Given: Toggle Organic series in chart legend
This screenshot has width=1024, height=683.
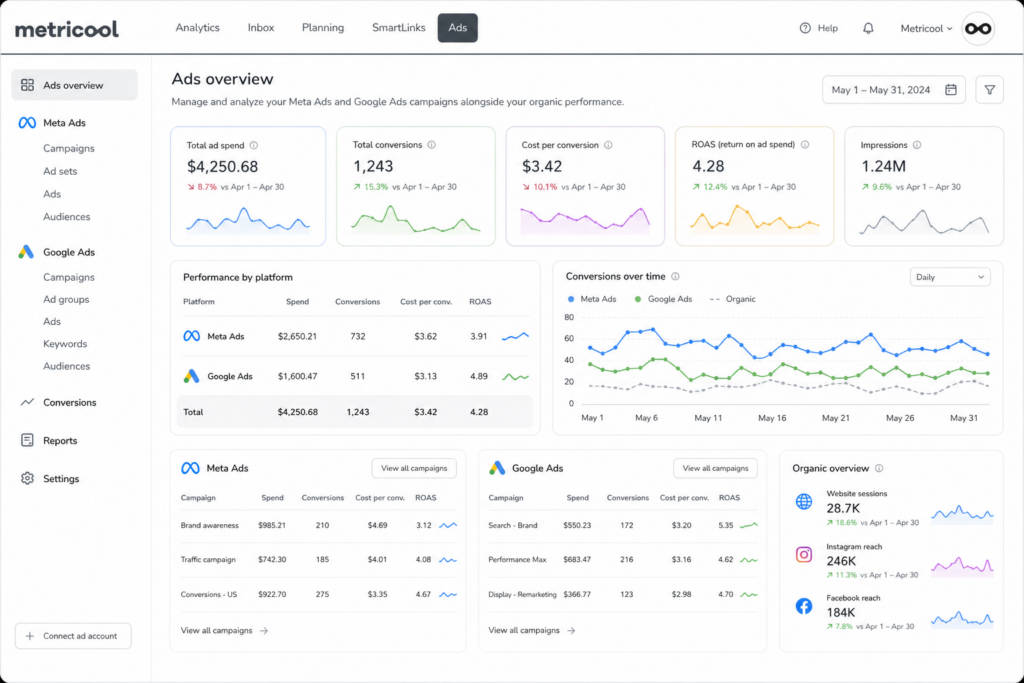Looking at the screenshot, I should [732, 299].
